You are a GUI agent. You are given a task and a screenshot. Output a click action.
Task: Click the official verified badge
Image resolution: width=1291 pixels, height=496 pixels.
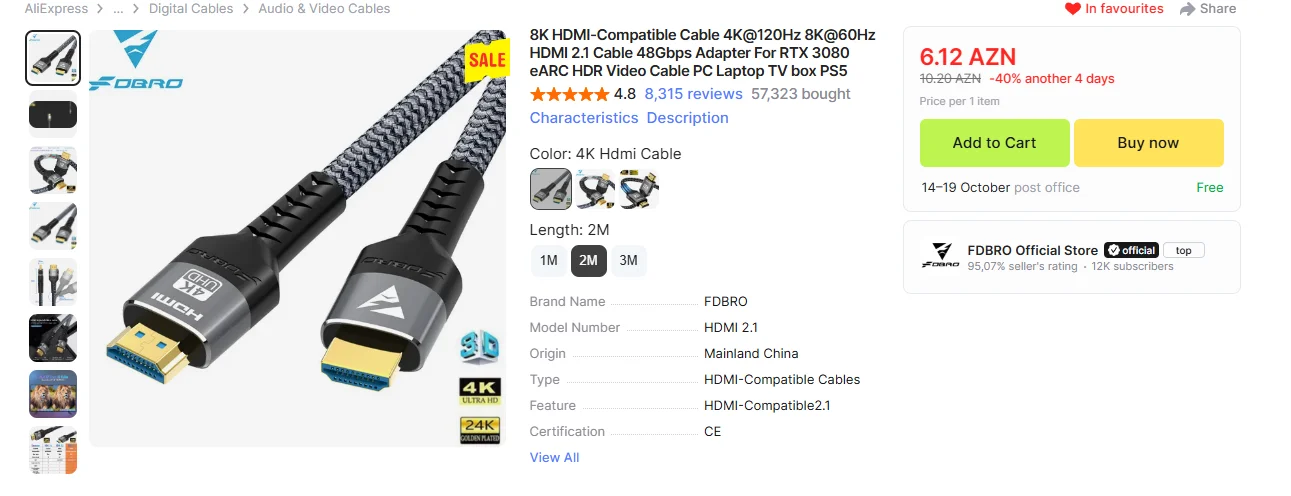[x=1131, y=250]
